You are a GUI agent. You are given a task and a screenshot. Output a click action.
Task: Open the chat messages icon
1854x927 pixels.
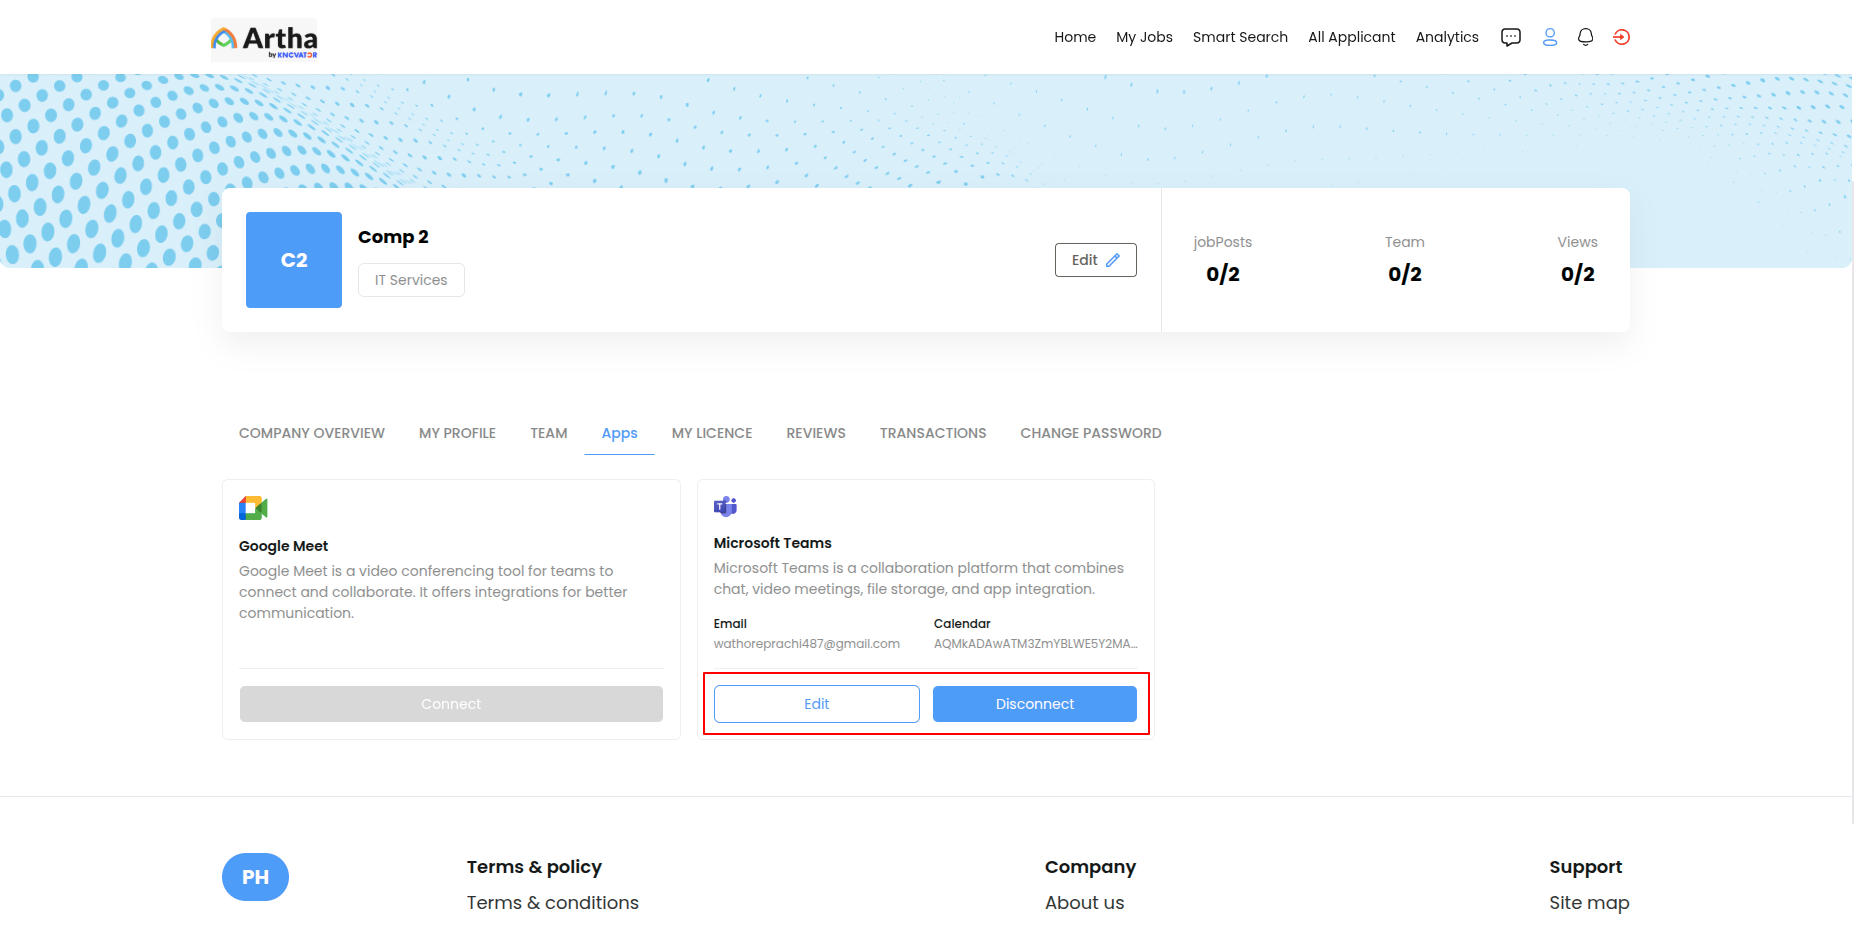[1510, 37]
